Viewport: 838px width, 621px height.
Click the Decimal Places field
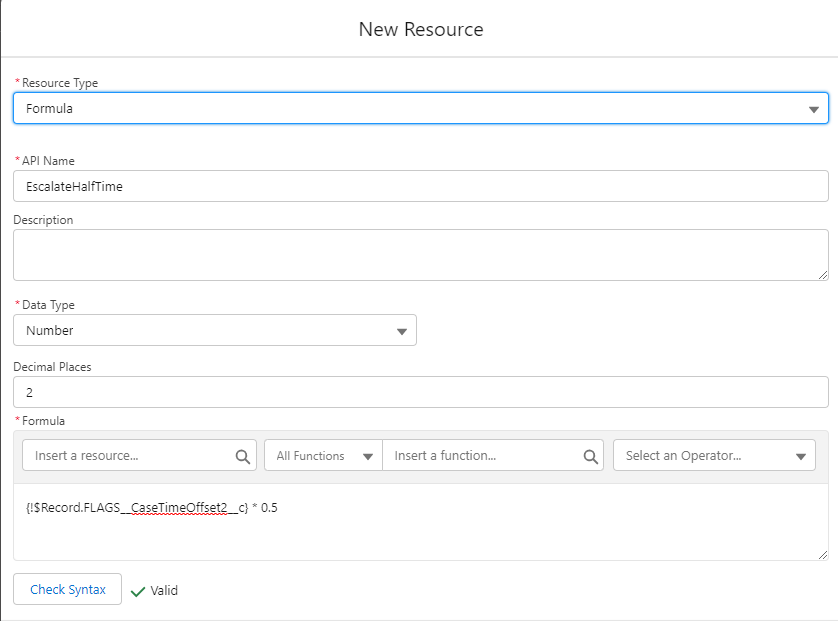(421, 392)
